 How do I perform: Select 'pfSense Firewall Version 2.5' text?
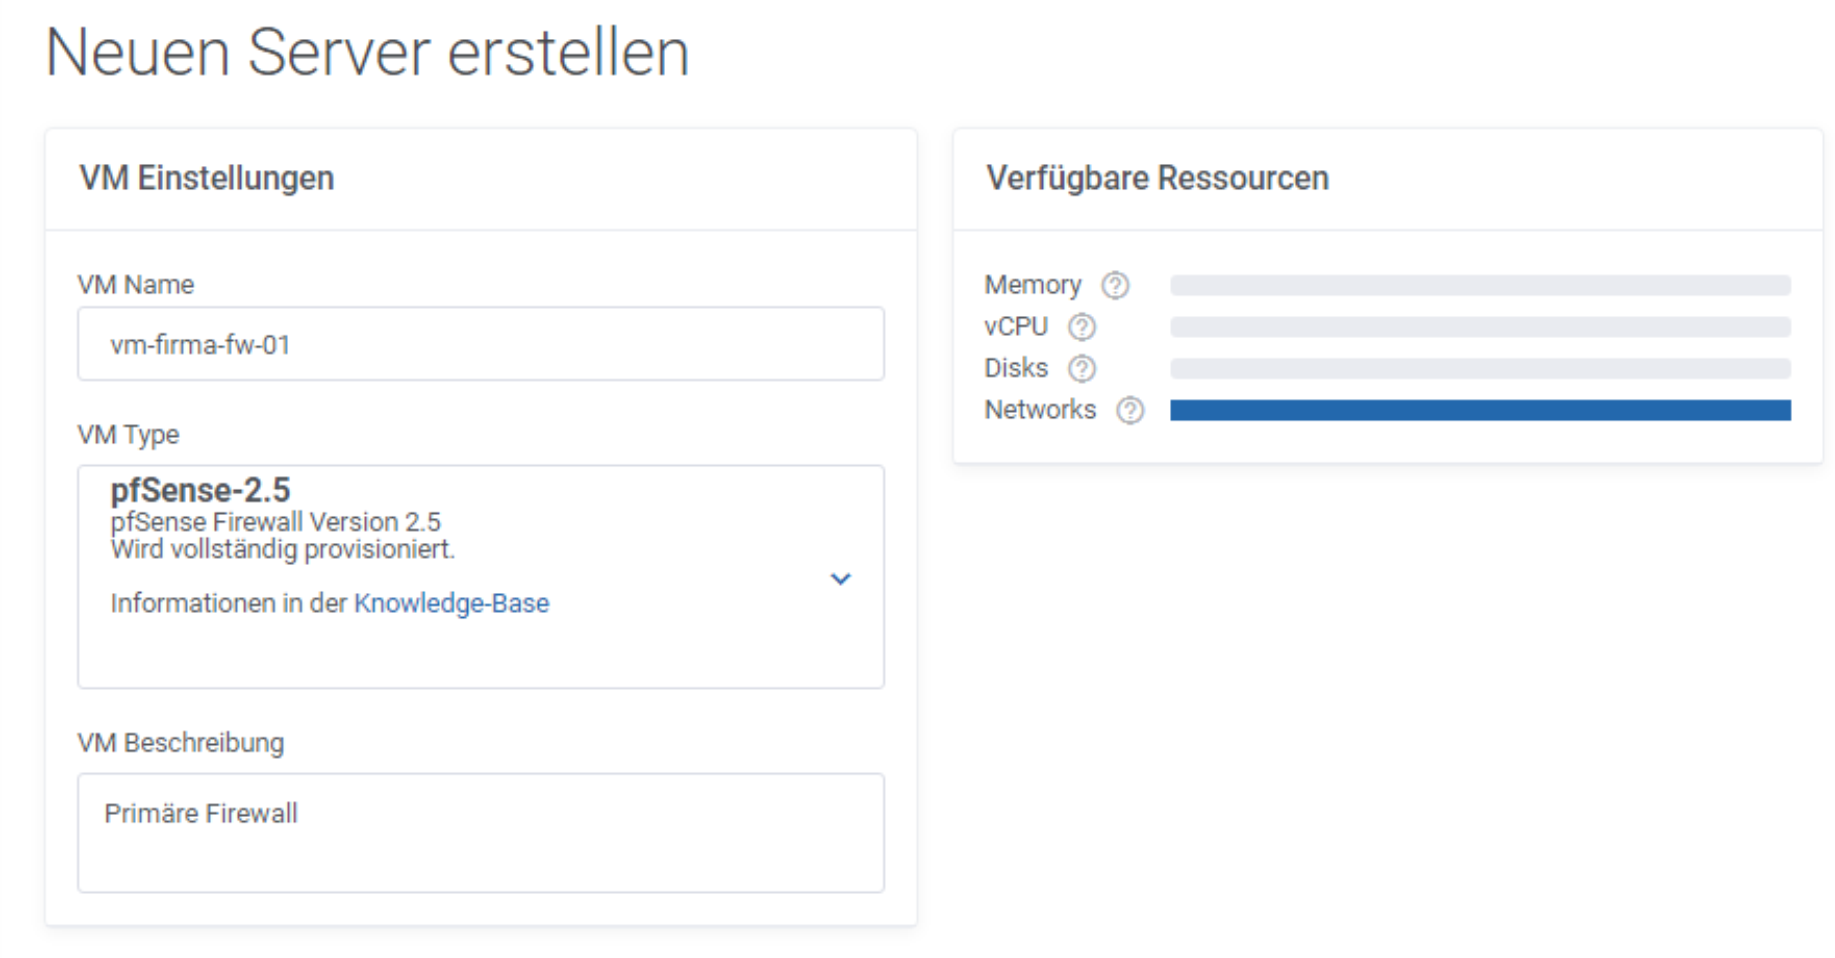click(x=275, y=522)
